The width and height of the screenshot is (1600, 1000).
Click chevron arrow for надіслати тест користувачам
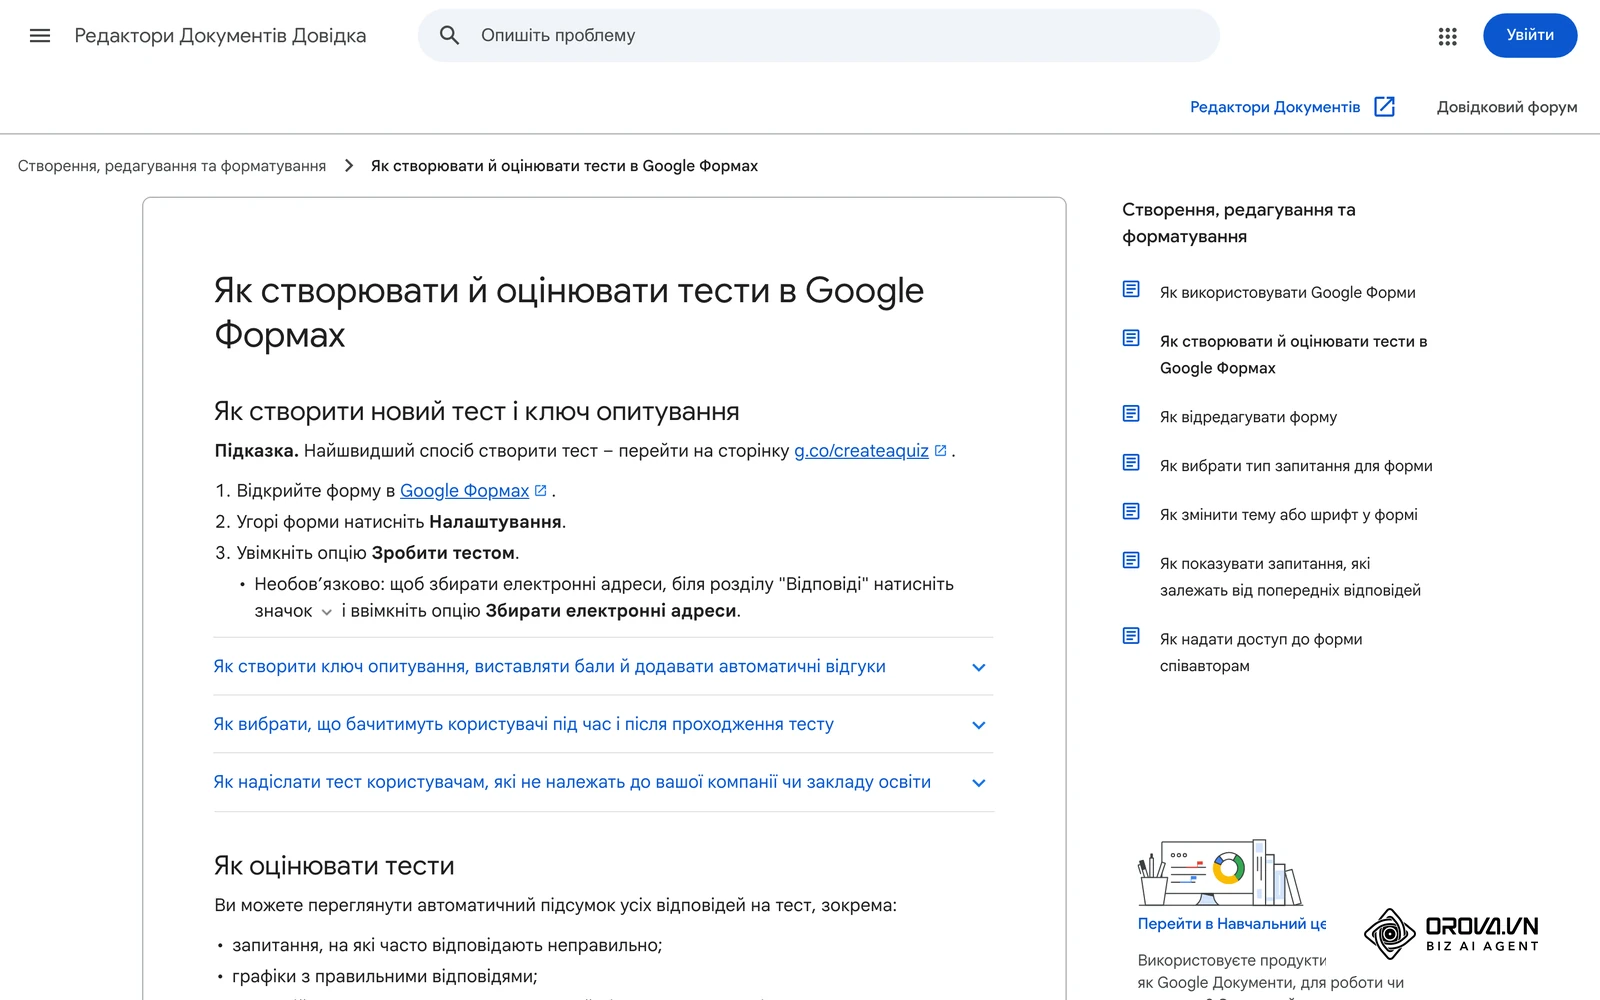pyautogui.click(x=979, y=783)
